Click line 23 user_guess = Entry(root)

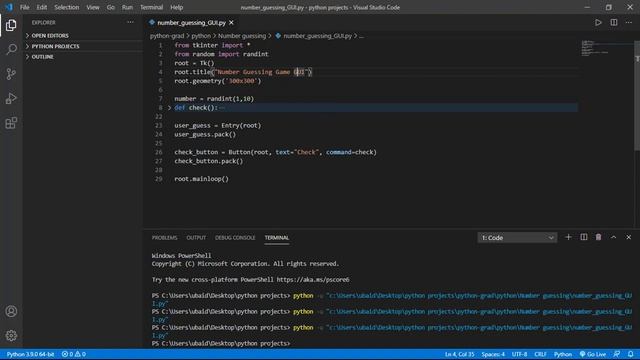(218, 126)
